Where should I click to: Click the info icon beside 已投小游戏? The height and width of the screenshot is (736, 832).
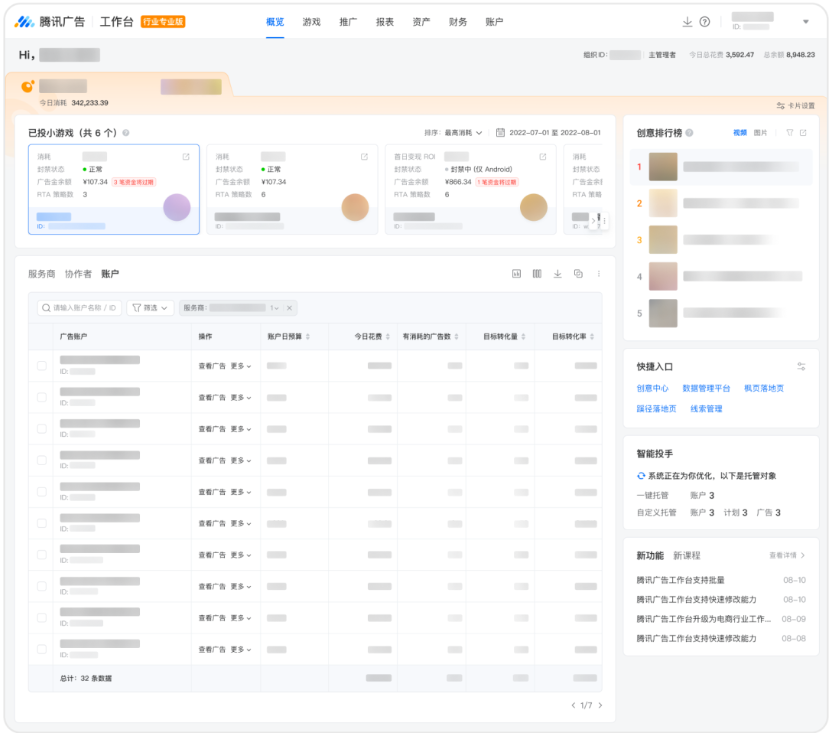coord(126,133)
